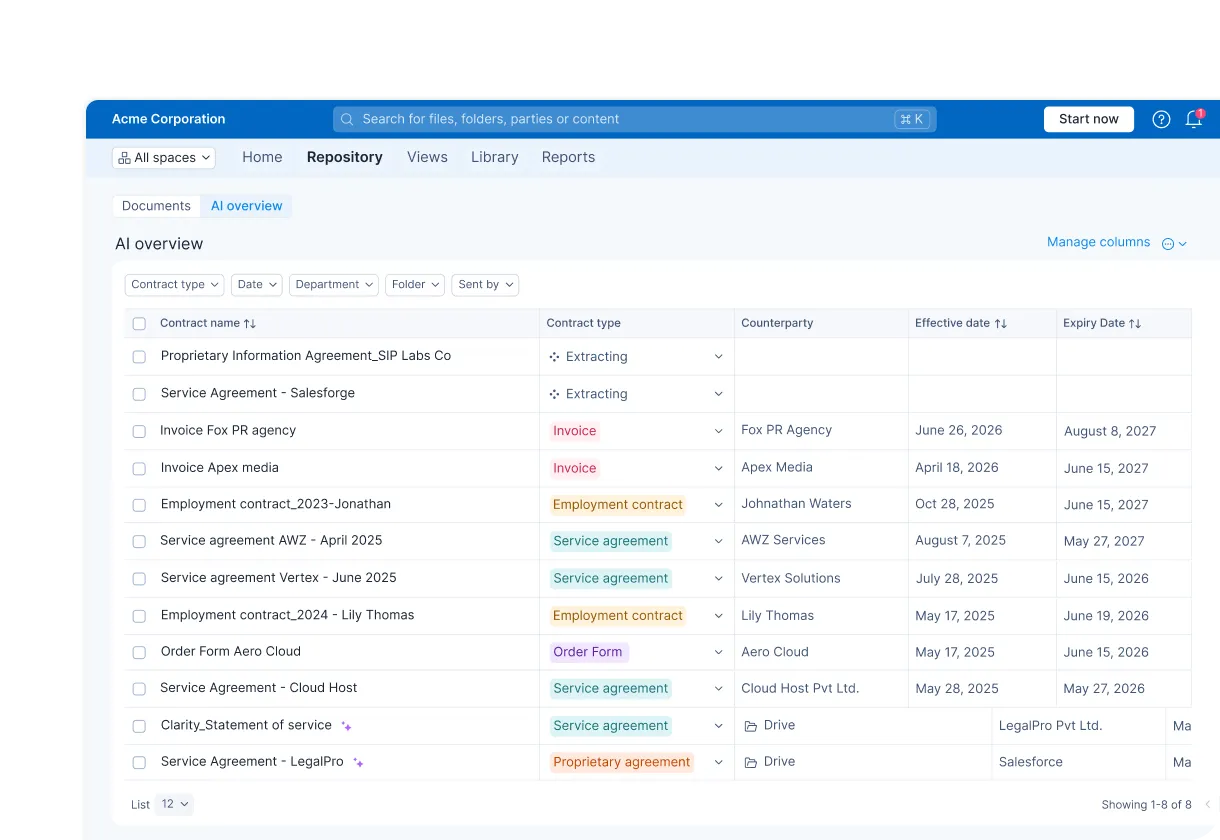1220x840 pixels.
Task: Select the Invoice Fox PR agency checkbox
Action: pyautogui.click(x=139, y=431)
